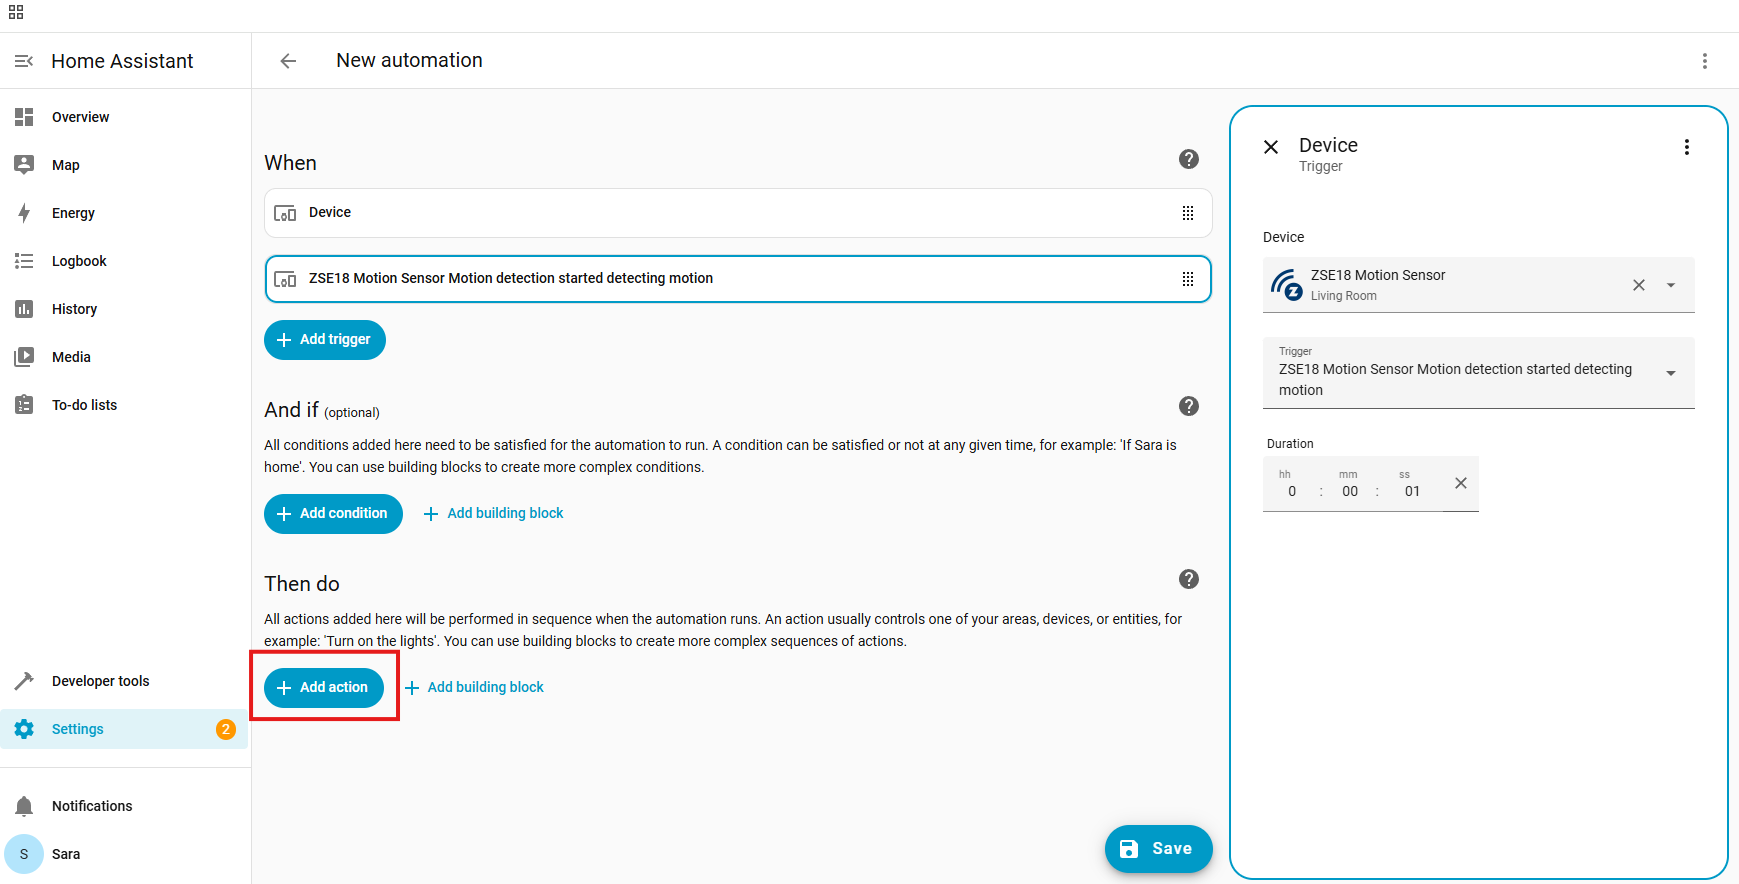Click the Add trigger button

(324, 340)
